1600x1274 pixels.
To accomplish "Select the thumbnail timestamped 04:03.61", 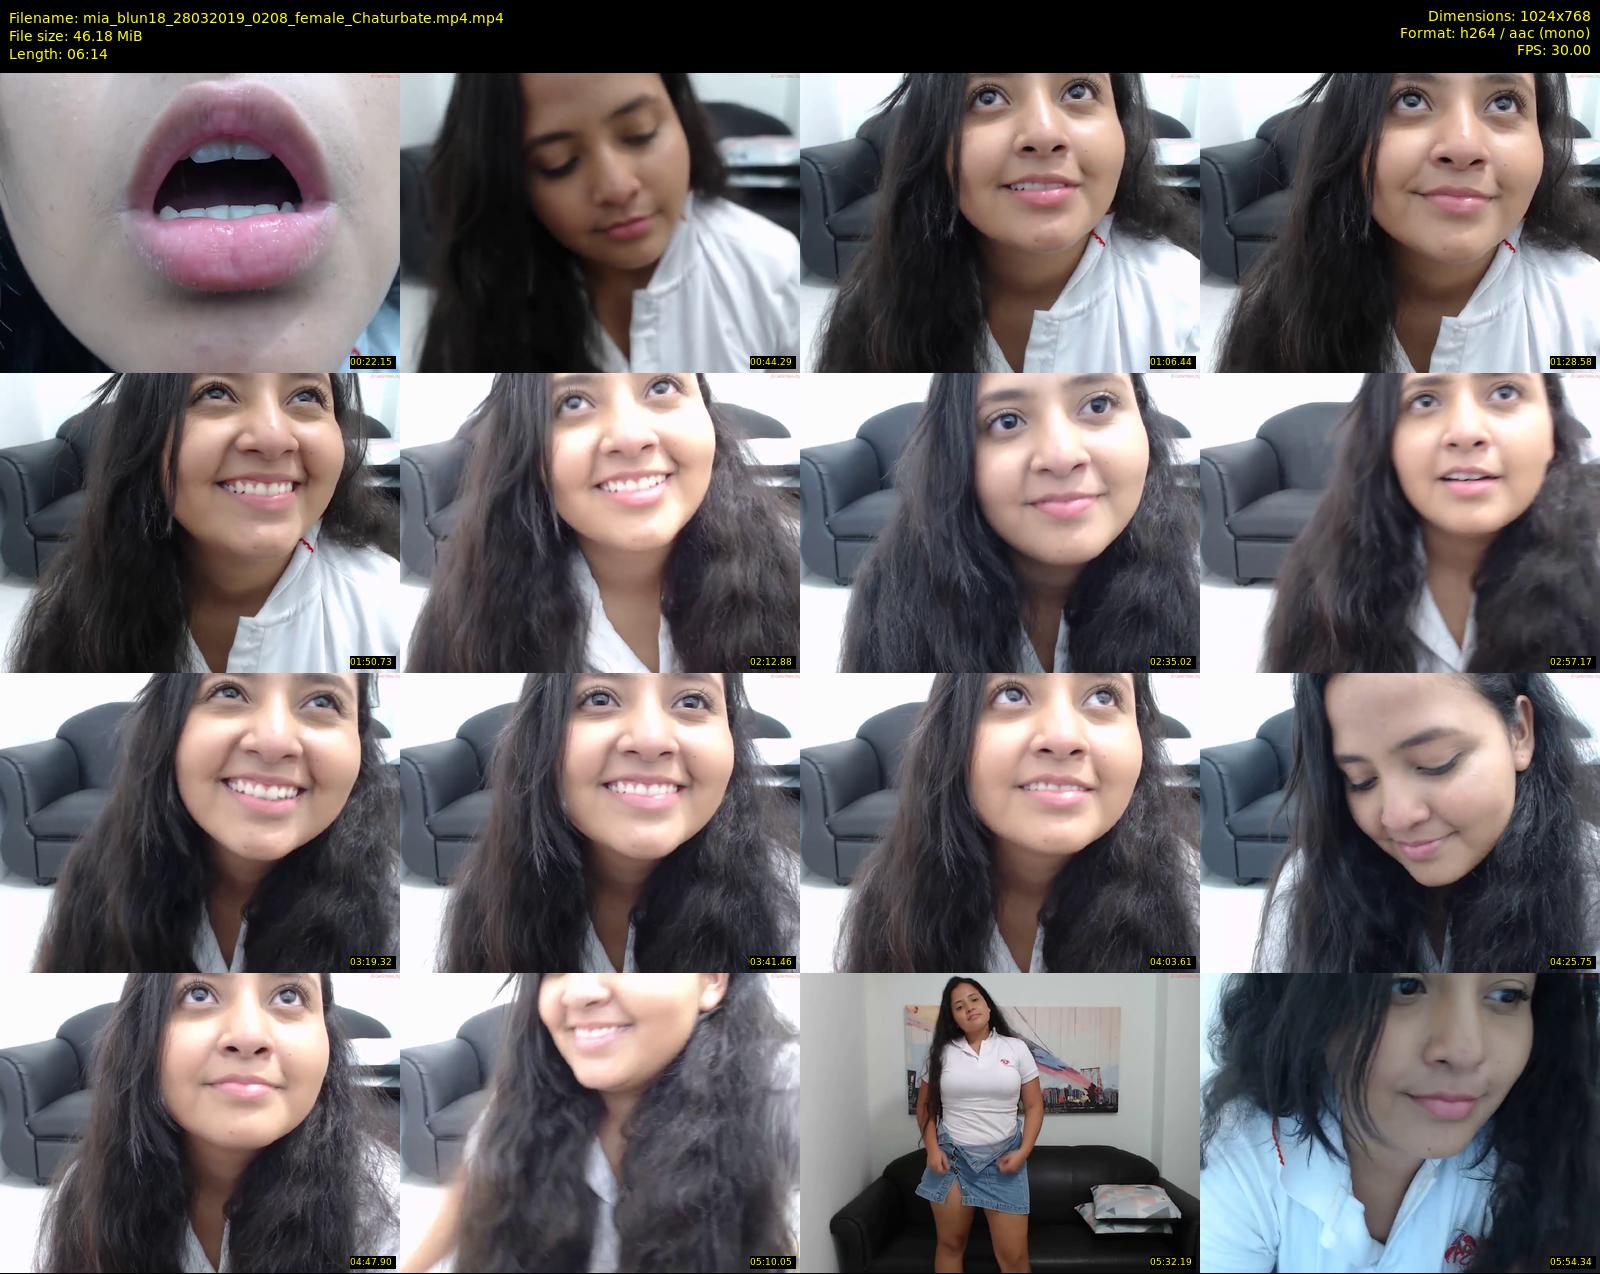I will coord(1000,822).
